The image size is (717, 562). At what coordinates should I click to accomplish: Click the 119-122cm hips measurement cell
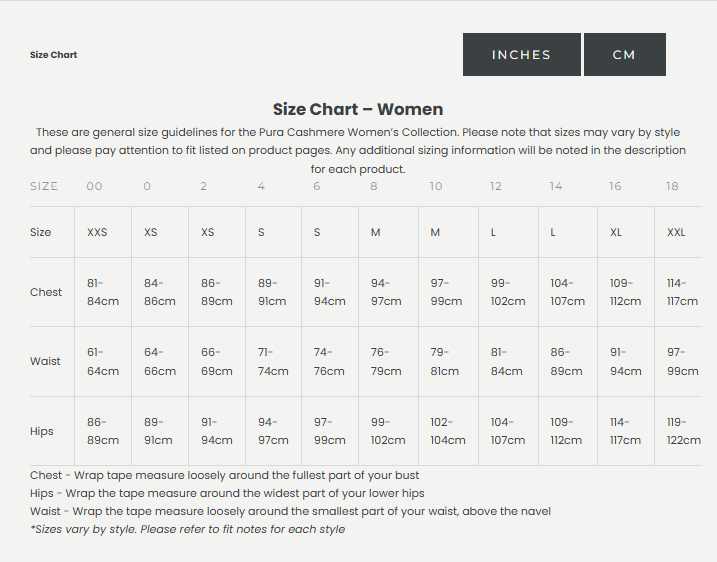tap(684, 431)
